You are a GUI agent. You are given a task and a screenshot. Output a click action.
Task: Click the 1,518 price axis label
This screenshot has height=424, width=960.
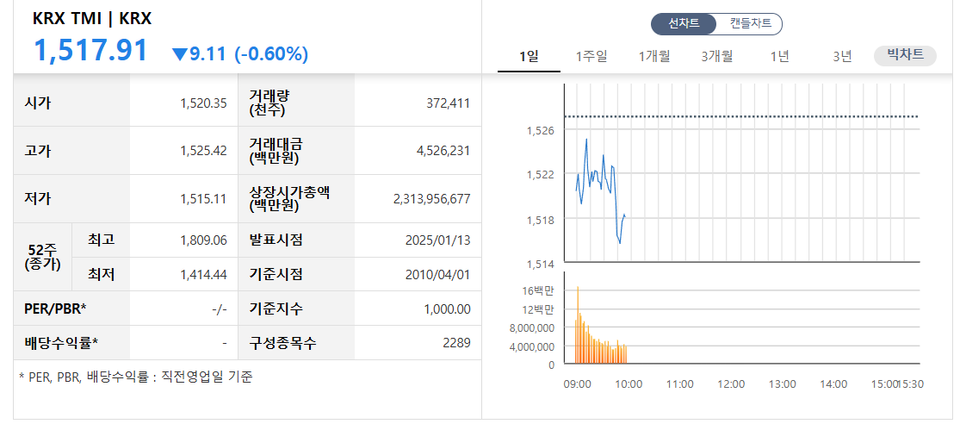(x=539, y=219)
